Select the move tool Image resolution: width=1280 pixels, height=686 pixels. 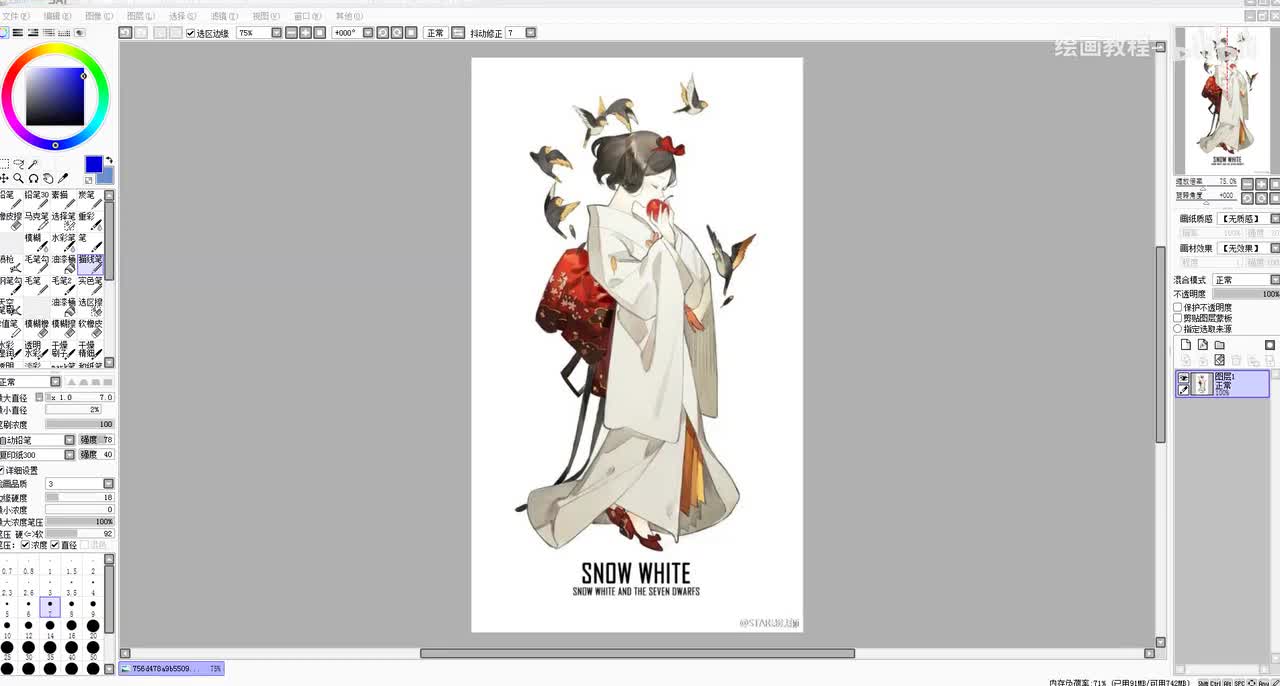[x=4, y=179]
